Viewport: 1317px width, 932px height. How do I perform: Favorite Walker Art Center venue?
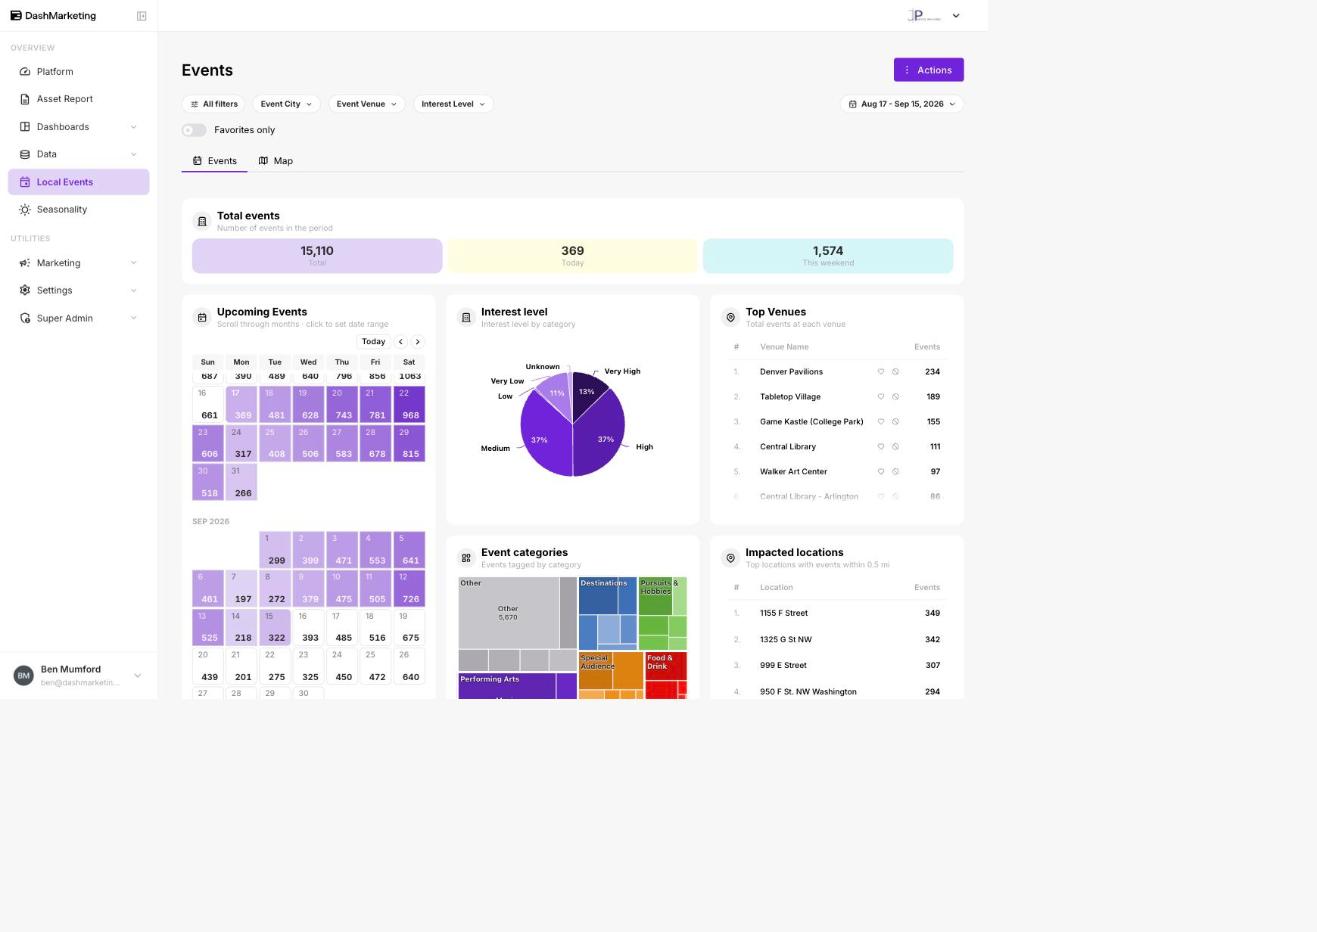coord(881,472)
